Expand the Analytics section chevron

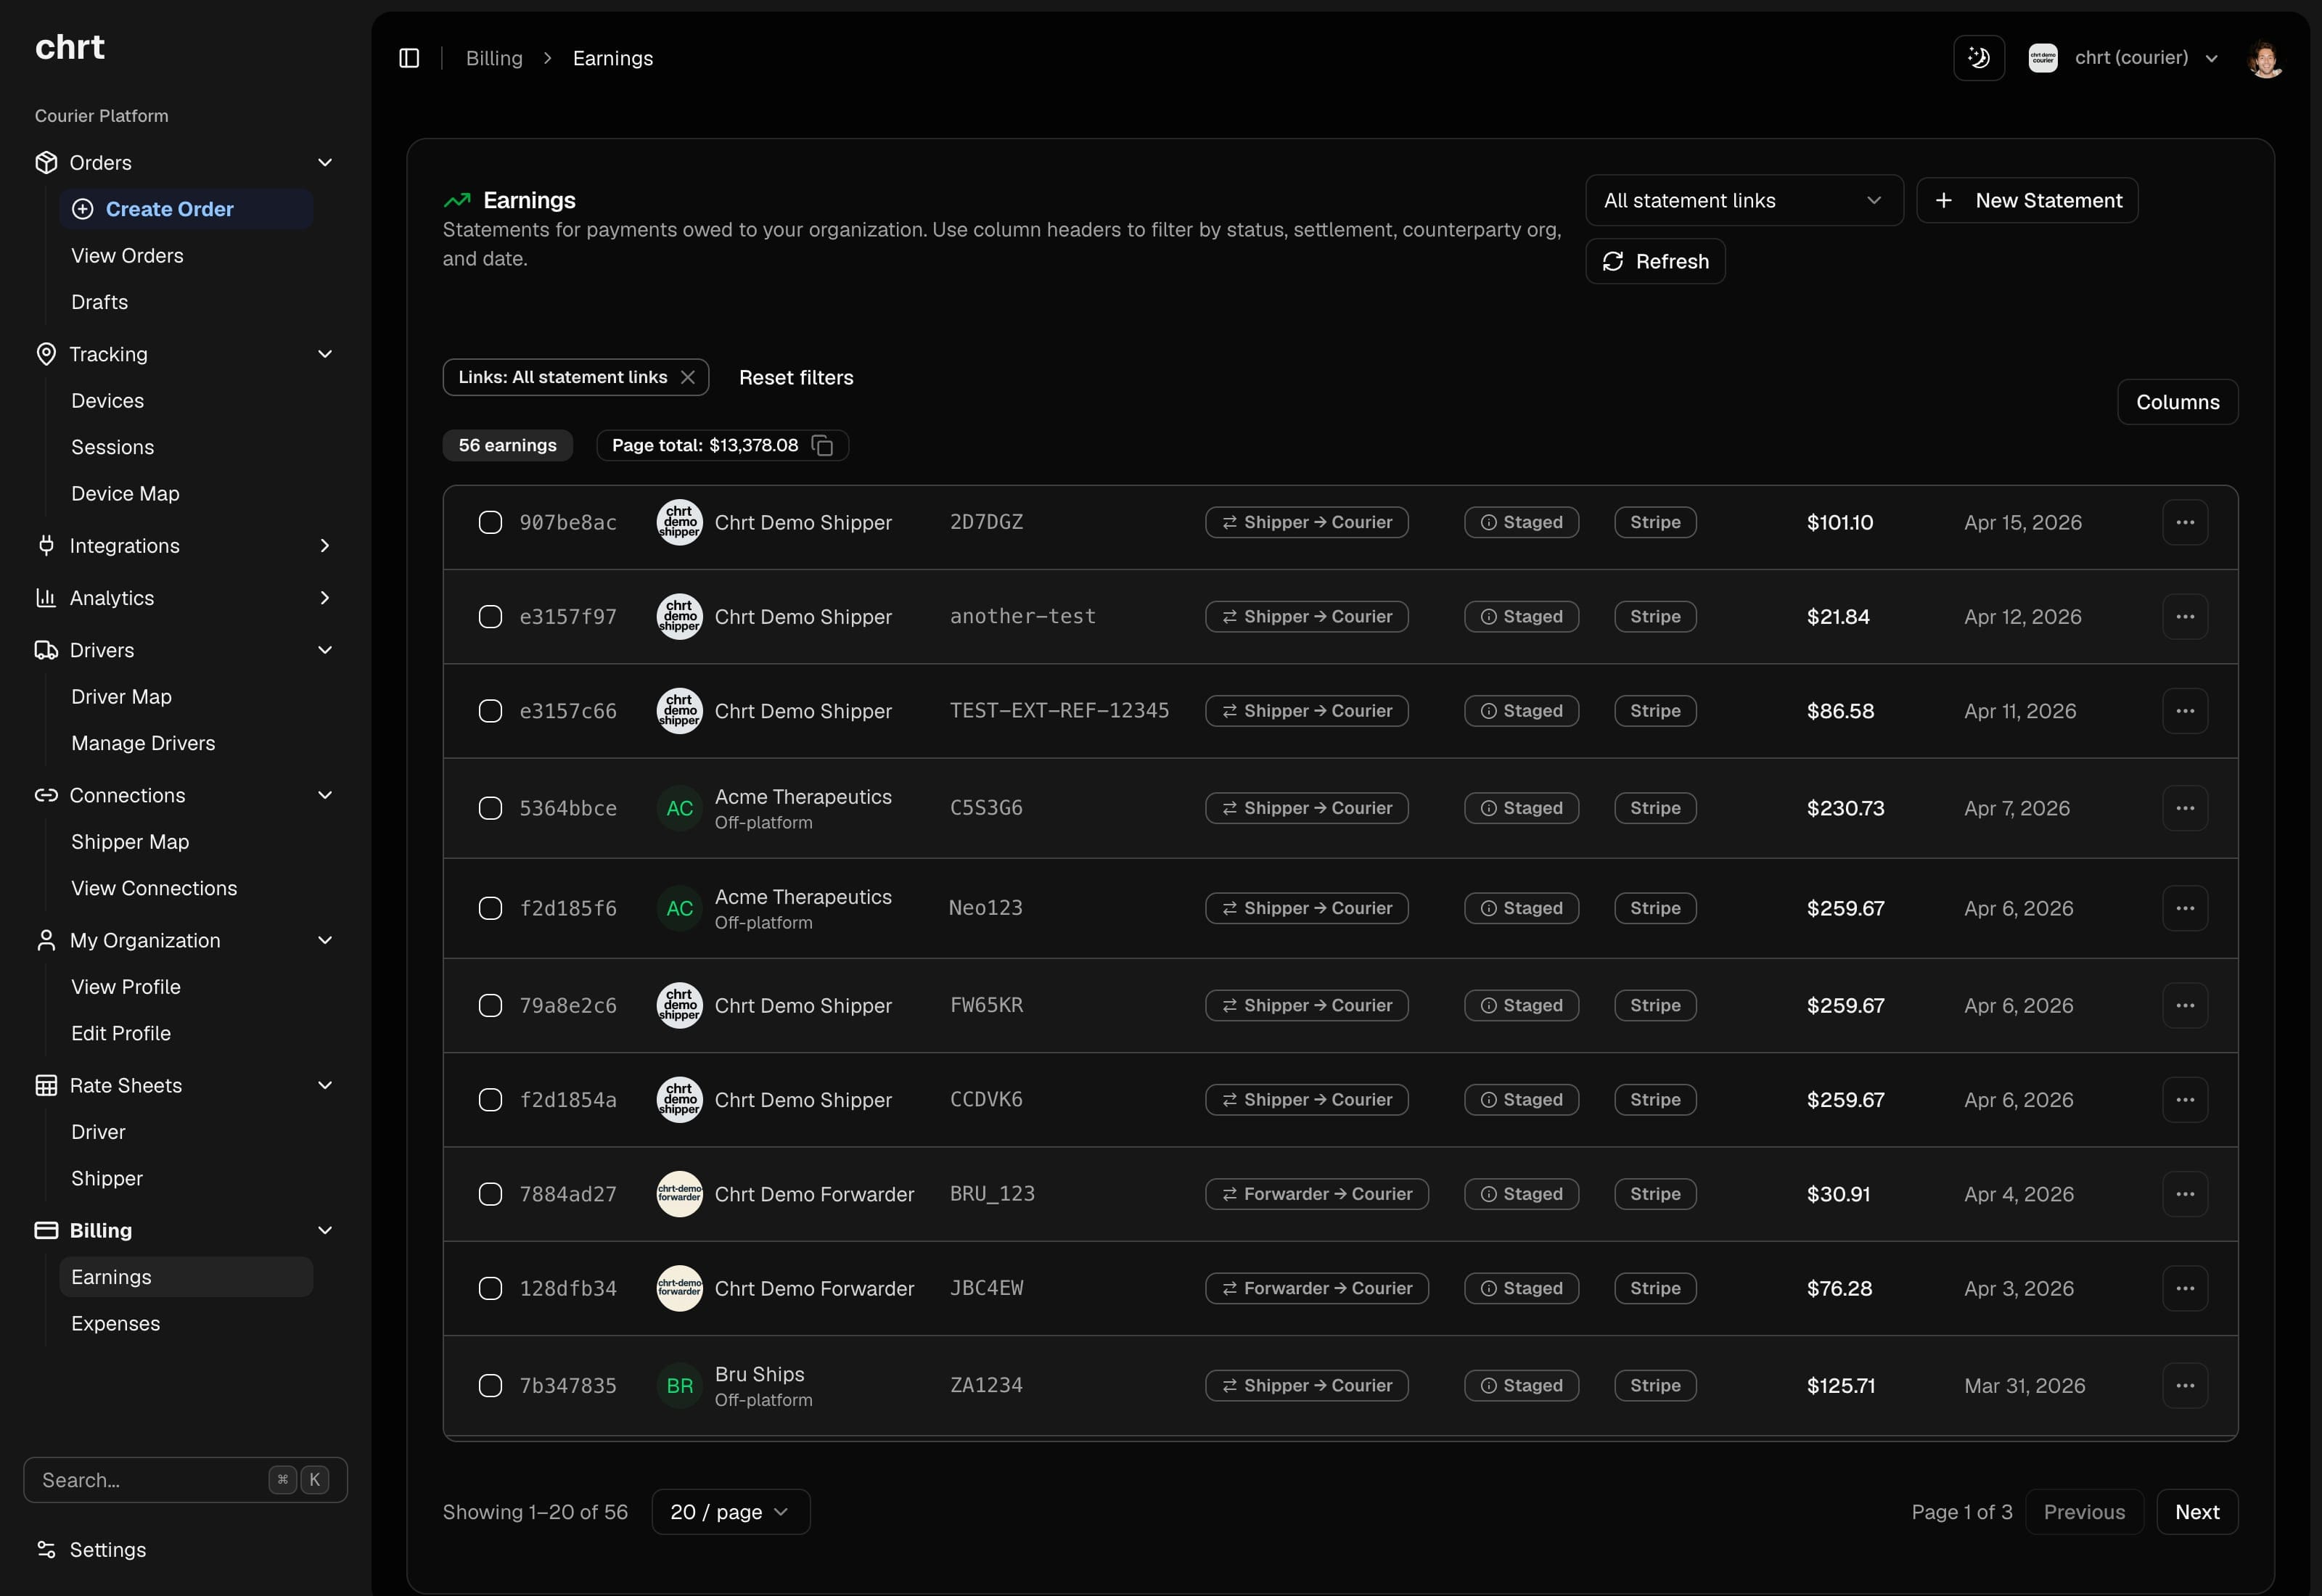click(325, 598)
